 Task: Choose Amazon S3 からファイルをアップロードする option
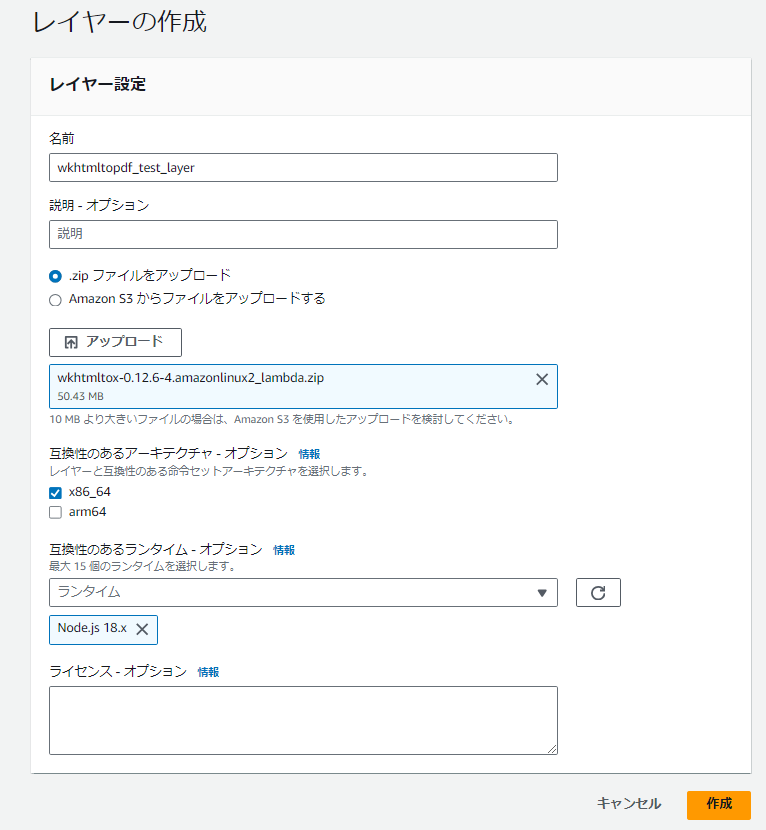click(55, 298)
